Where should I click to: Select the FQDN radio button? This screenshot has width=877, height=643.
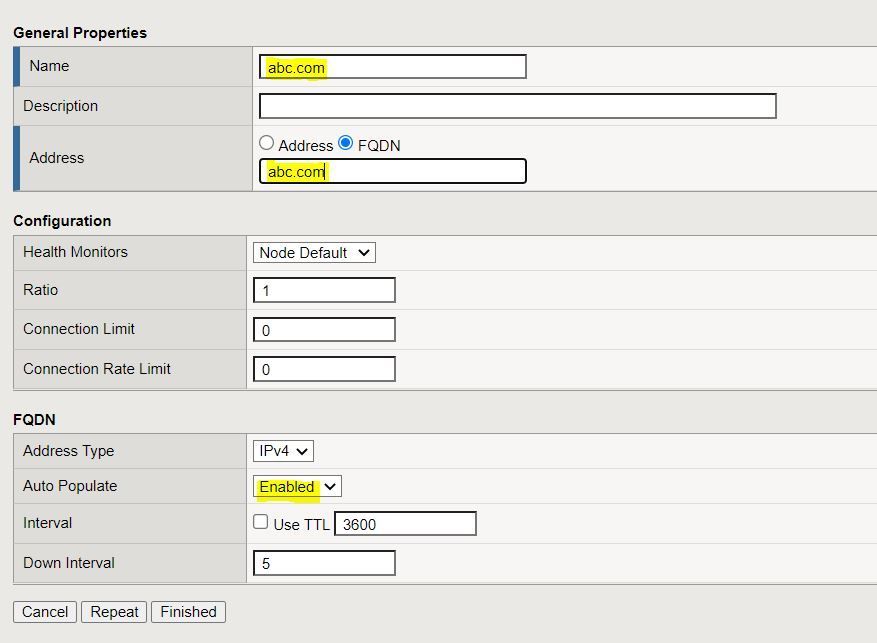tap(346, 144)
